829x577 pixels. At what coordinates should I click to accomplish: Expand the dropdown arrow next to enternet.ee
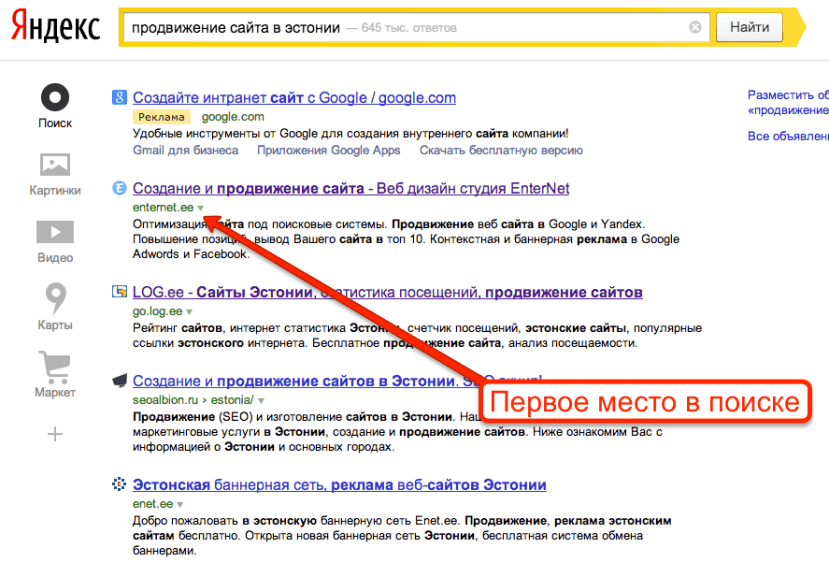(x=200, y=208)
